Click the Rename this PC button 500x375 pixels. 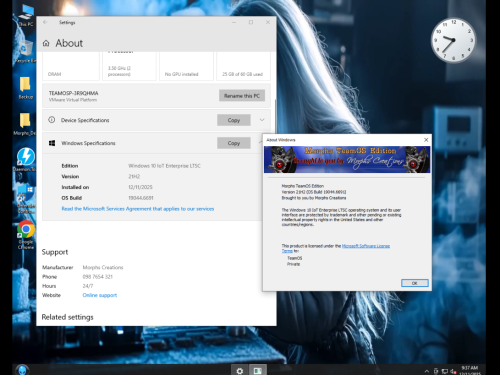(242, 96)
